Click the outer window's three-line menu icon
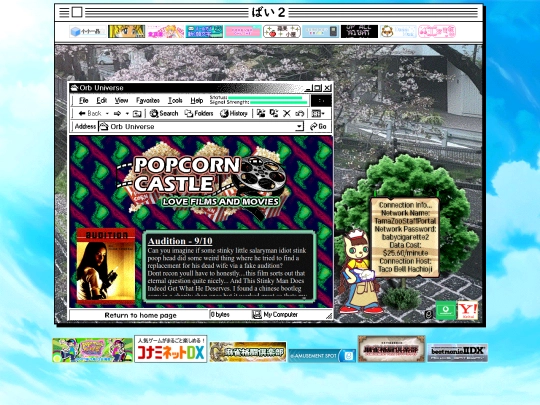Screen dimensions: 540x405 pos(64,12)
